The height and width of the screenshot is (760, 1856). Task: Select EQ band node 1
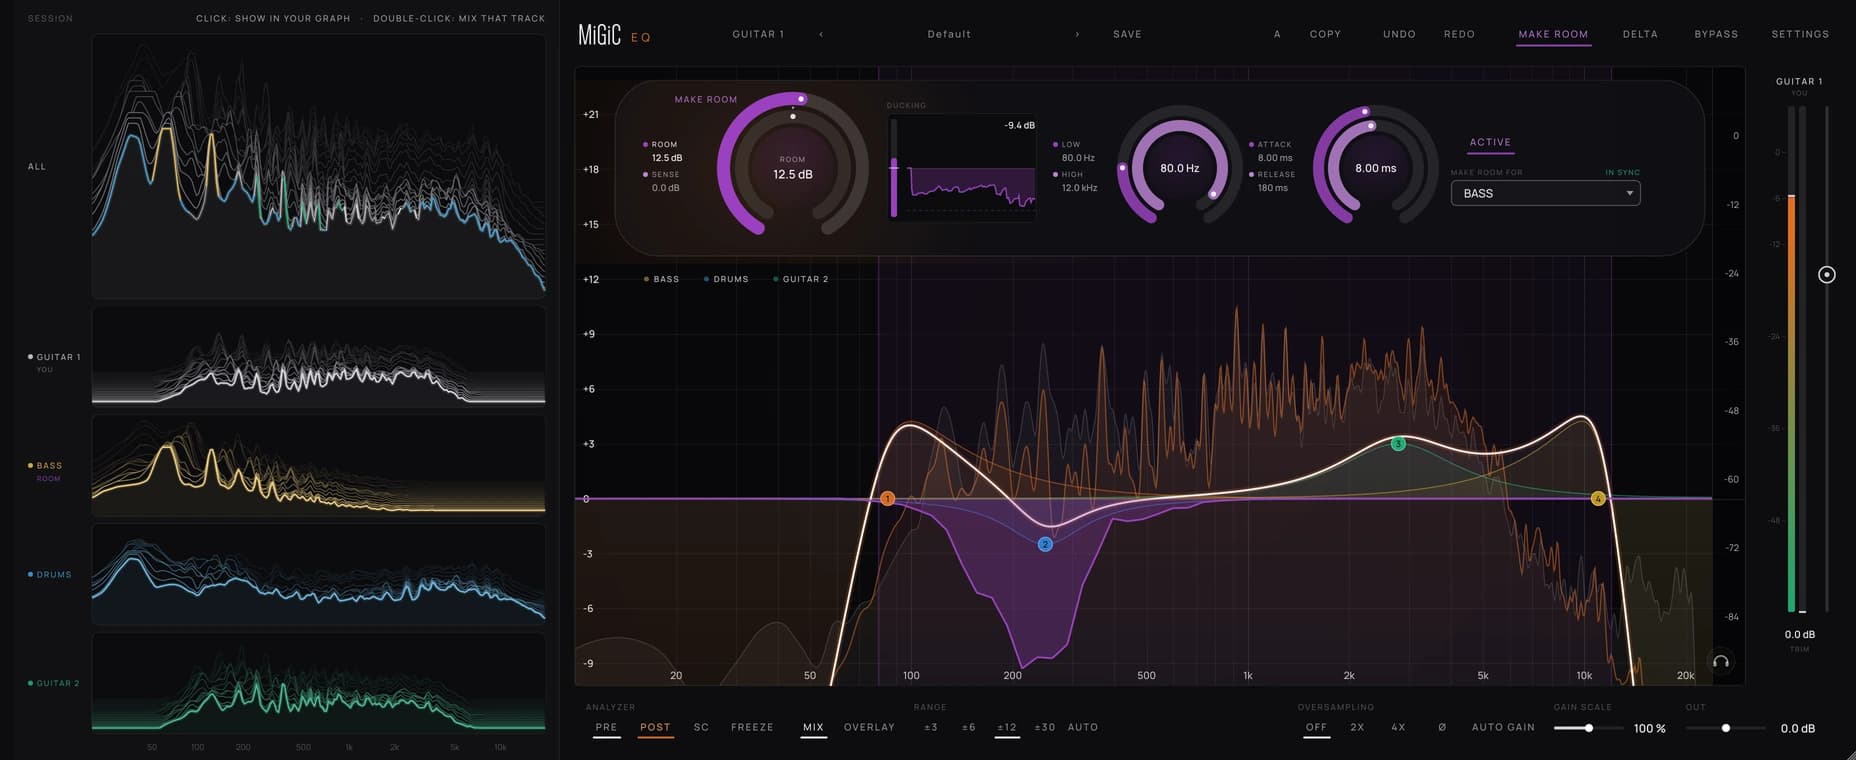click(887, 498)
